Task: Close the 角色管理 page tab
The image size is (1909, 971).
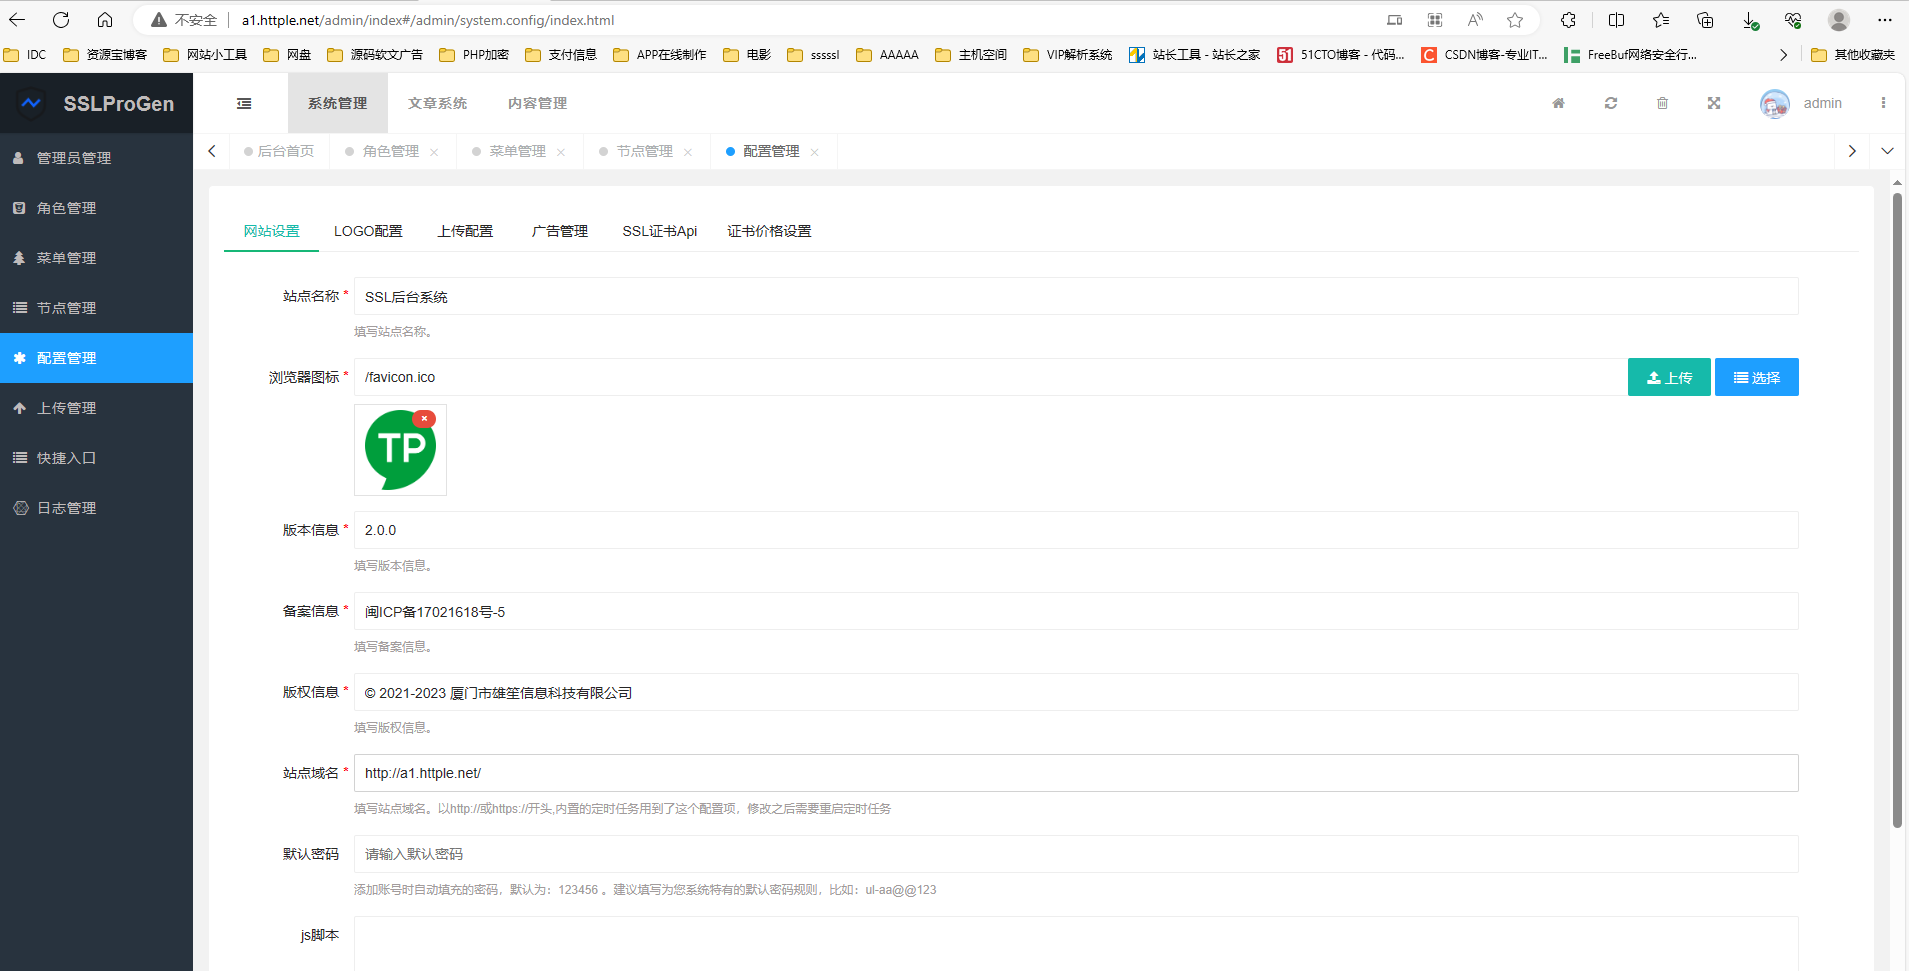Action: click(x=434, y=152)
